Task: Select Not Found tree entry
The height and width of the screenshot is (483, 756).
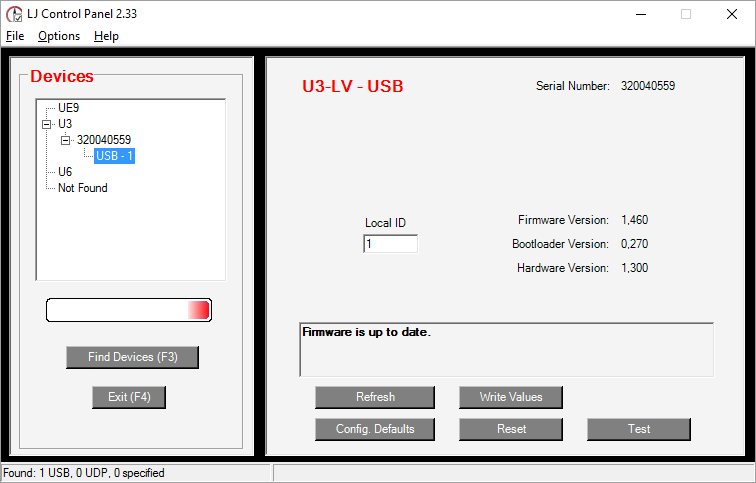Action: tap(82, 188)
